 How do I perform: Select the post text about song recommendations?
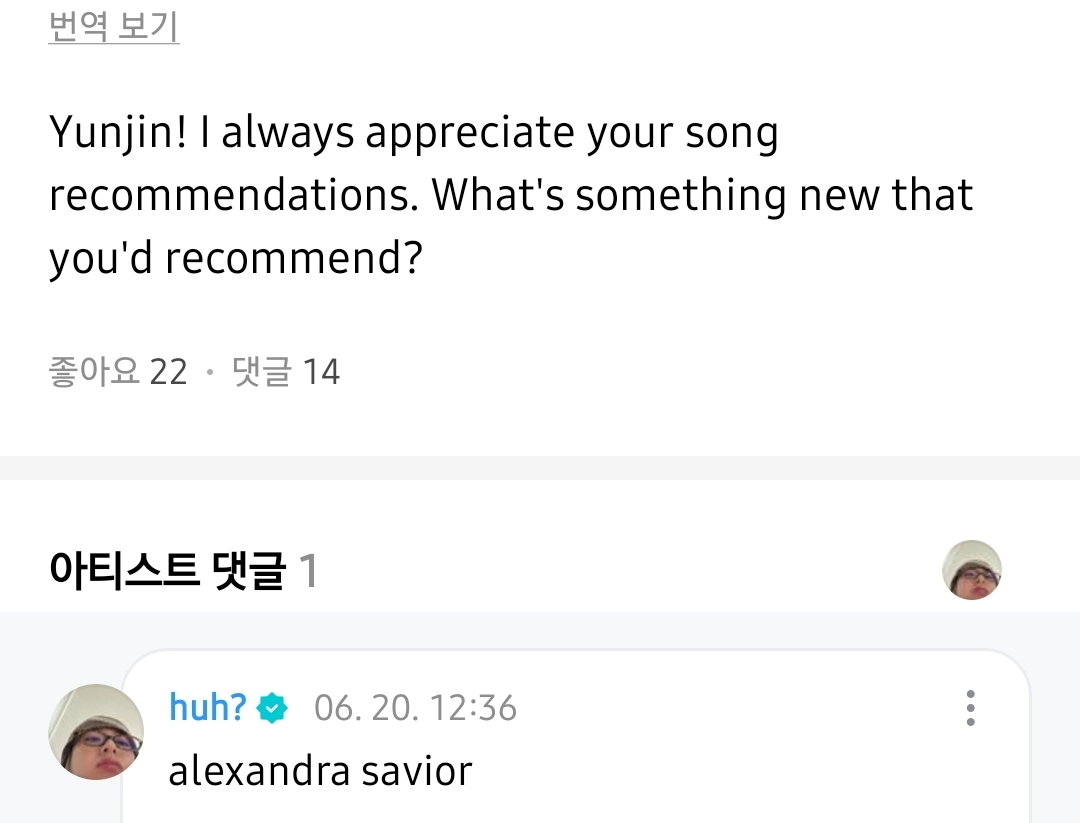[x=510, y=195]
